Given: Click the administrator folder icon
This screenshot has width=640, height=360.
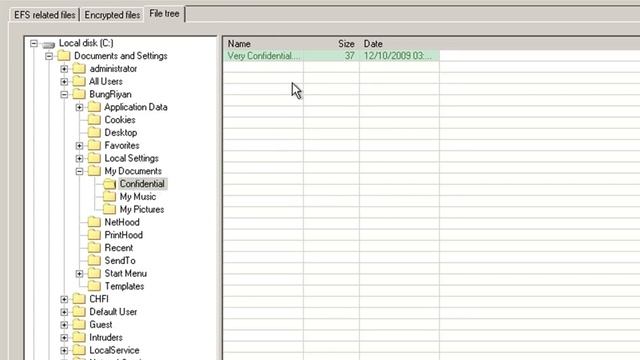Looking at the screenshot, I should [x=79, y=69].
